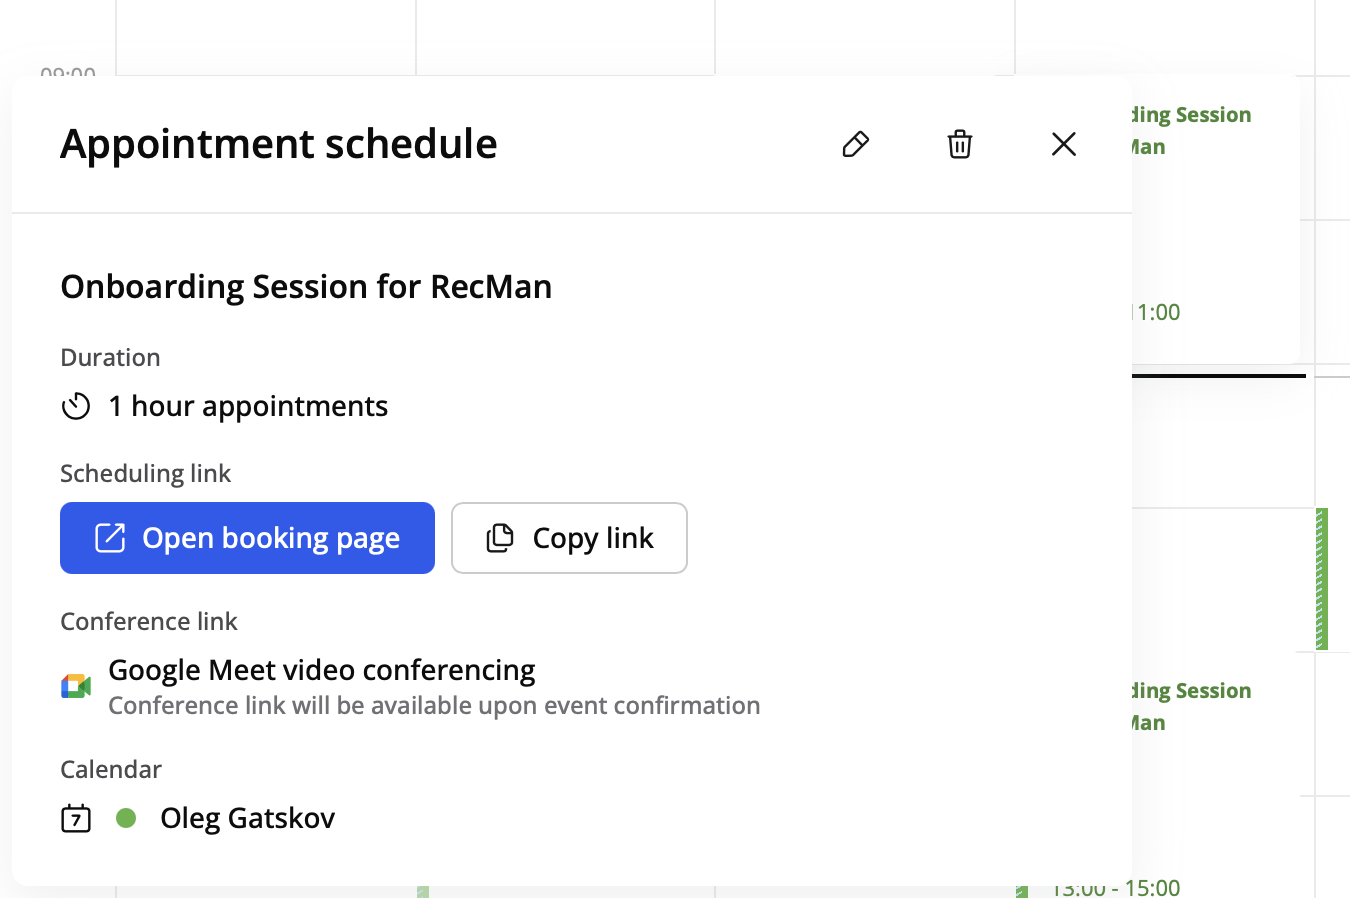Click the Open booking page button

point(247,538)
